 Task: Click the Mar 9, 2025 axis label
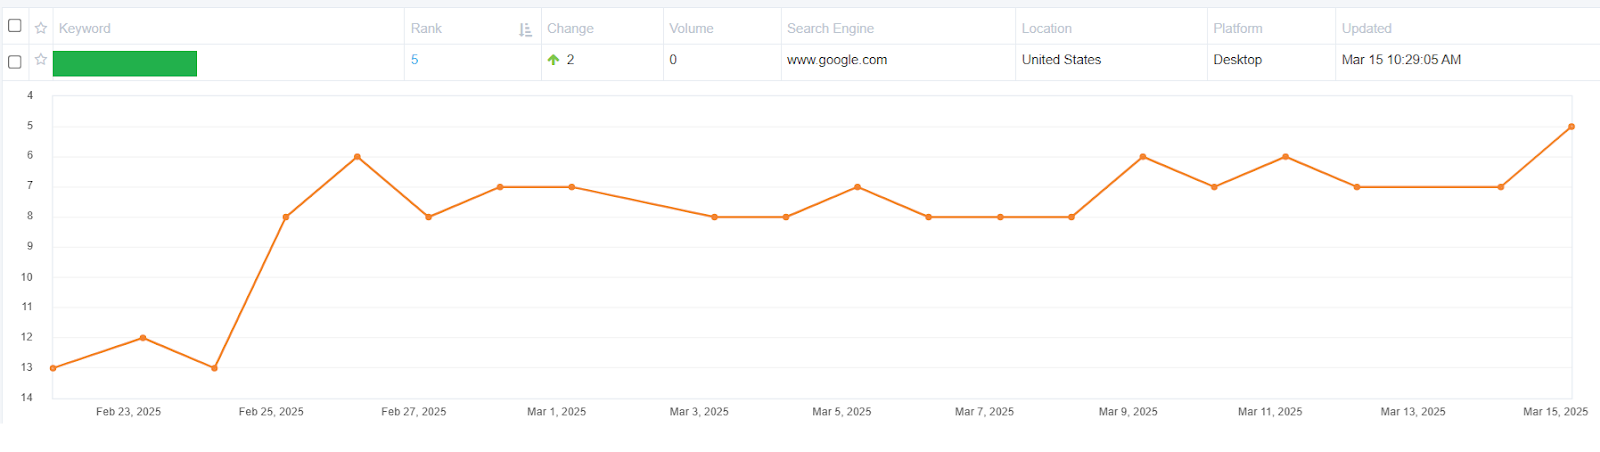(x=1128, y=412)
